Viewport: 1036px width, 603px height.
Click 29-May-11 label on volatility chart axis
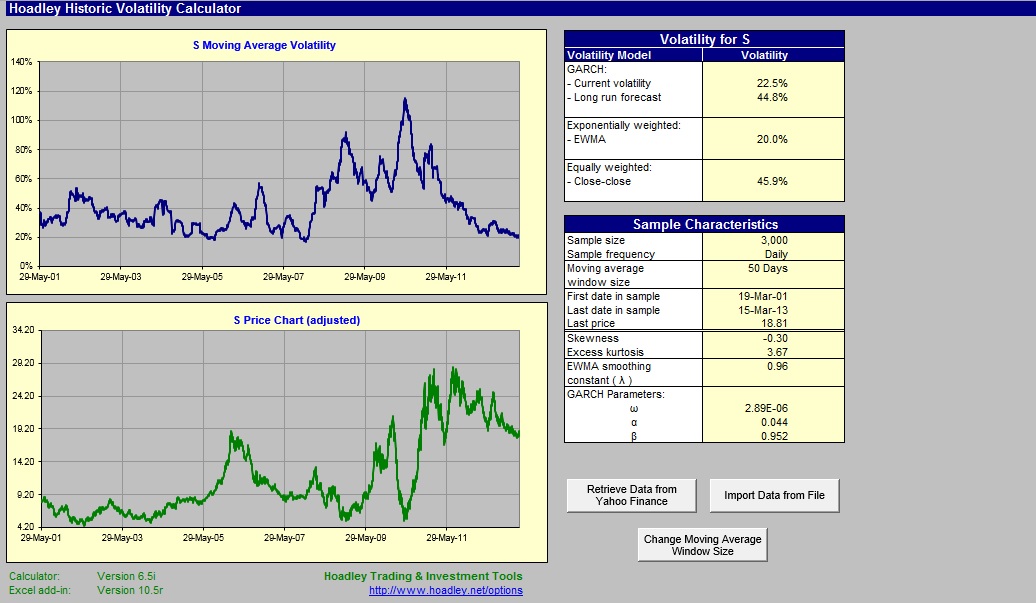tap(445, 277)
